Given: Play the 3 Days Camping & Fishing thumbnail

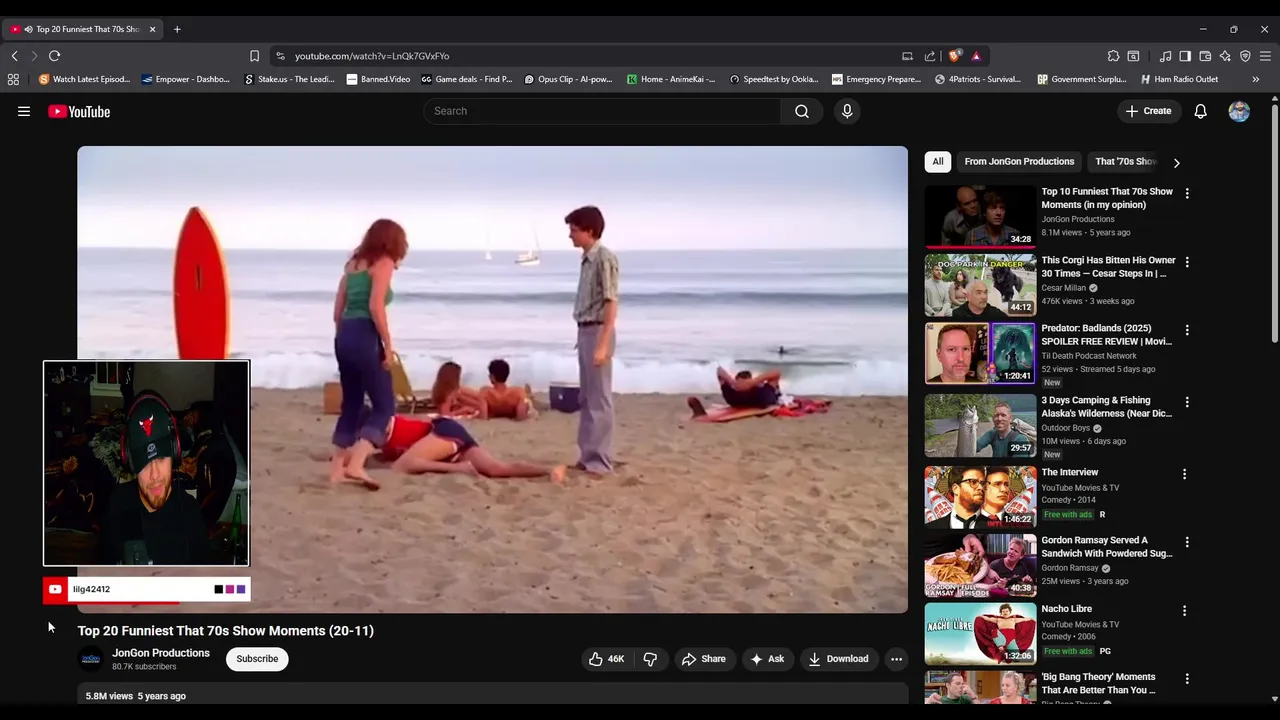Looking at the screenshot, I should [x=980, y=425].
